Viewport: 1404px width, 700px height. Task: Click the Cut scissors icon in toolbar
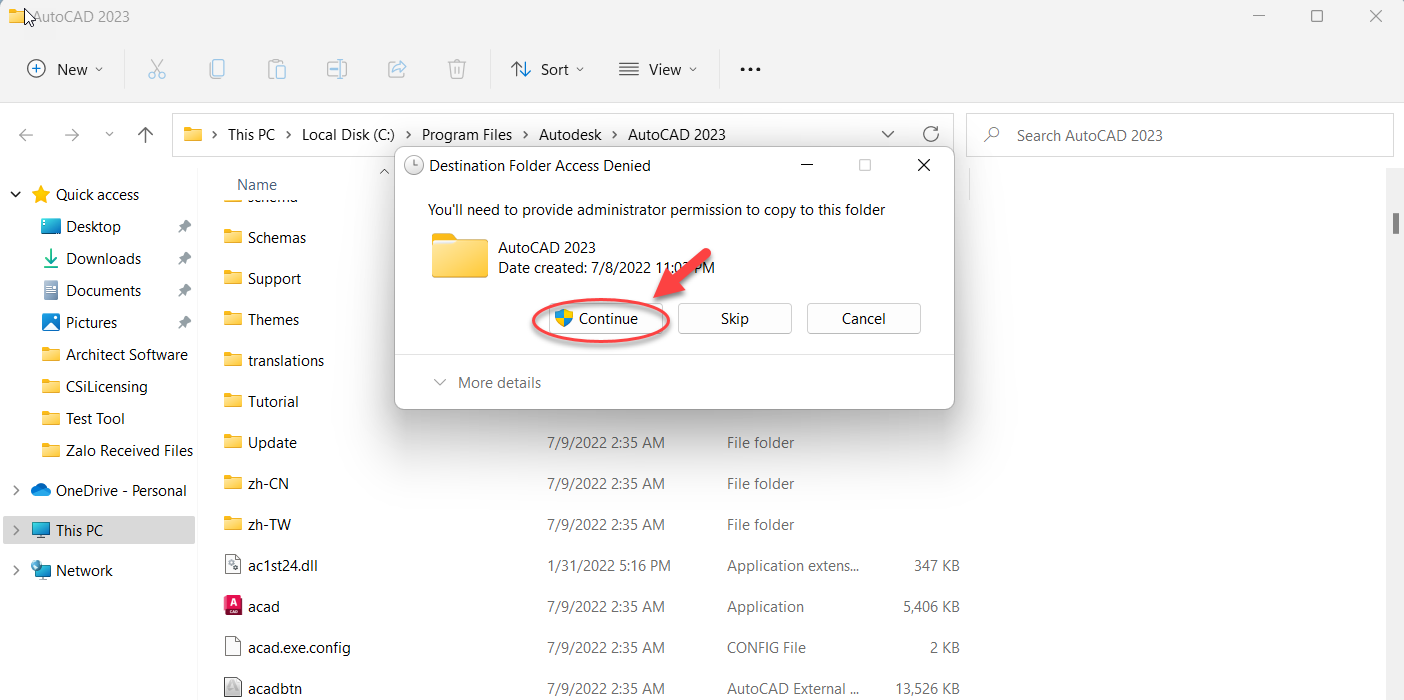156,69
